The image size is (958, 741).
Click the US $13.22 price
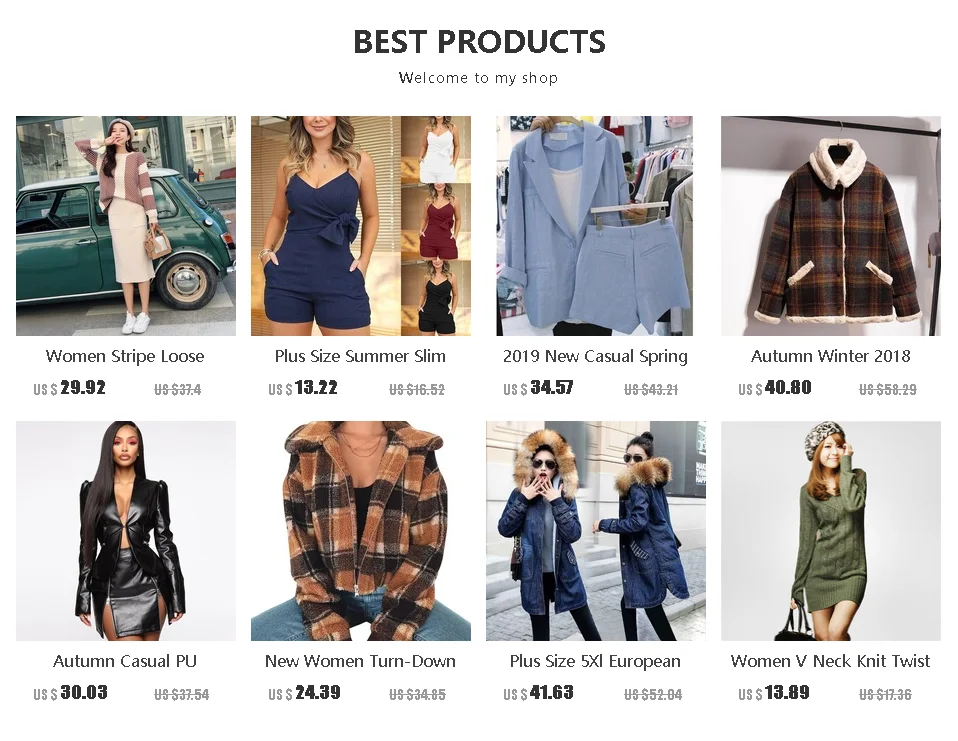point(303,388)
